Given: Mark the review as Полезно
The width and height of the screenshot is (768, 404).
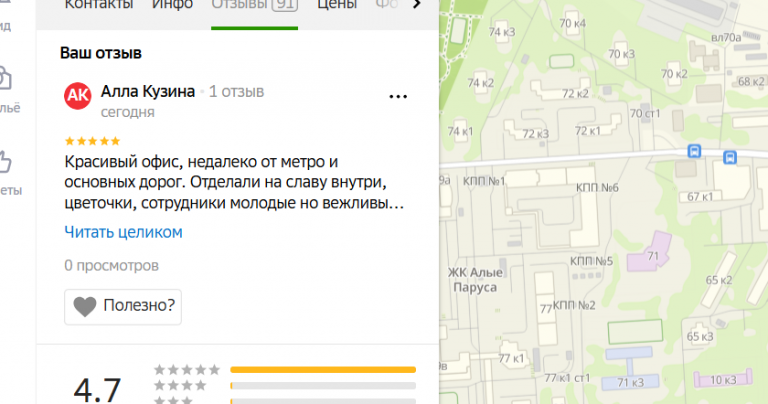Looking at the screenshot, I should tap(123, 307).
